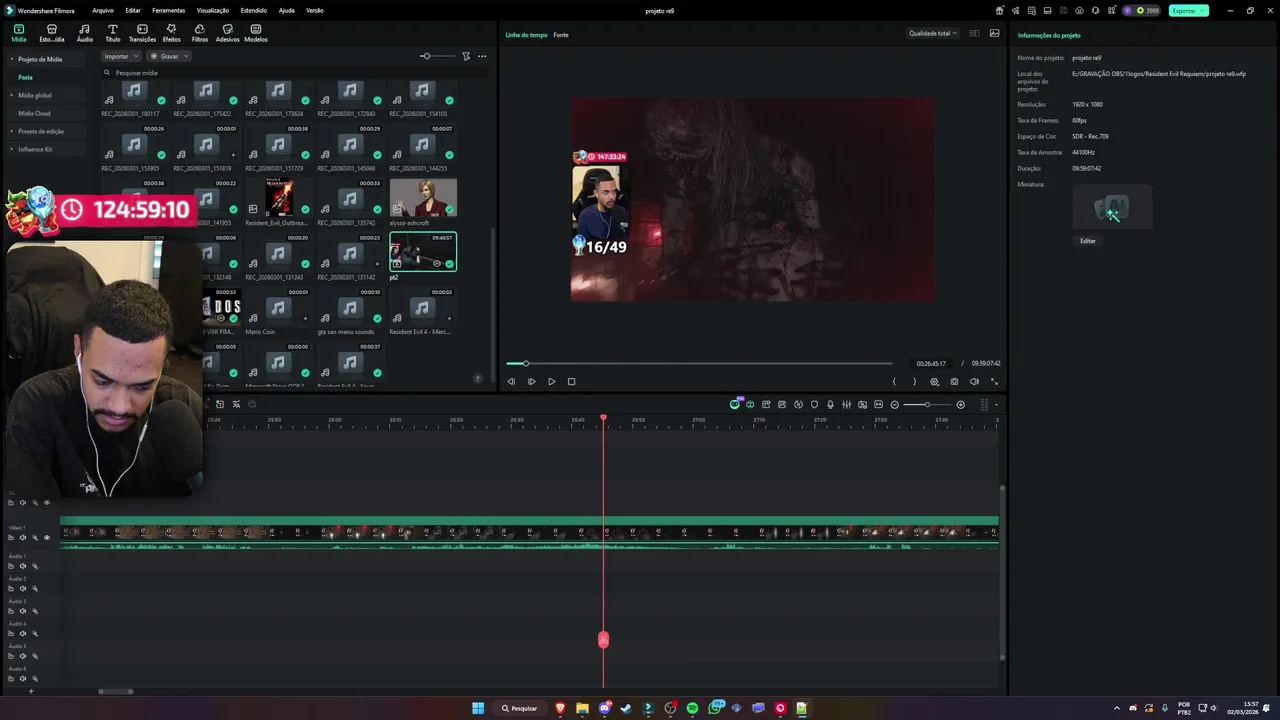
Task: Expand the Influence Kit section
Action: point(12,149)
